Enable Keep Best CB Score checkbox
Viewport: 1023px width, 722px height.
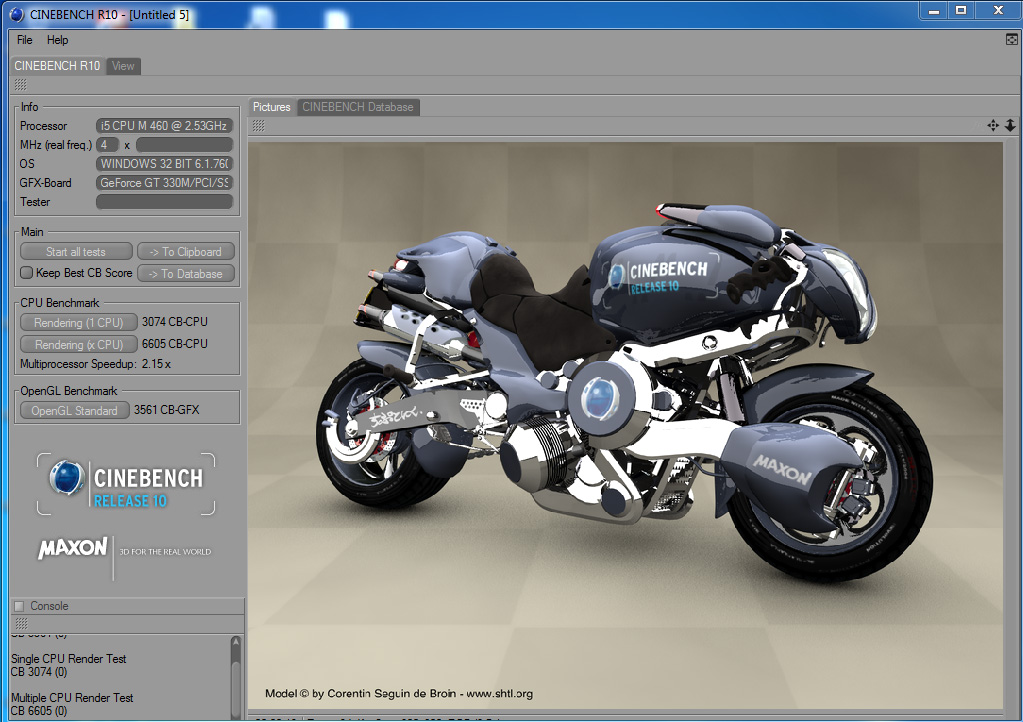pyautogui.click(x=27, y=273)
